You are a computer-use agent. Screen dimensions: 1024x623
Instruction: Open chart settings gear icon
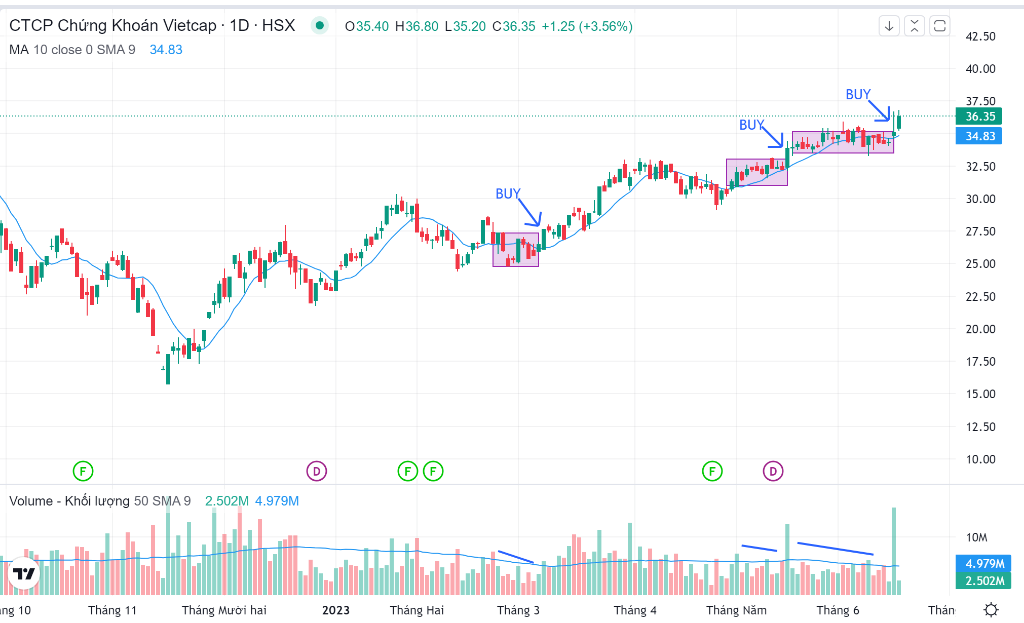tap(990, 610)
